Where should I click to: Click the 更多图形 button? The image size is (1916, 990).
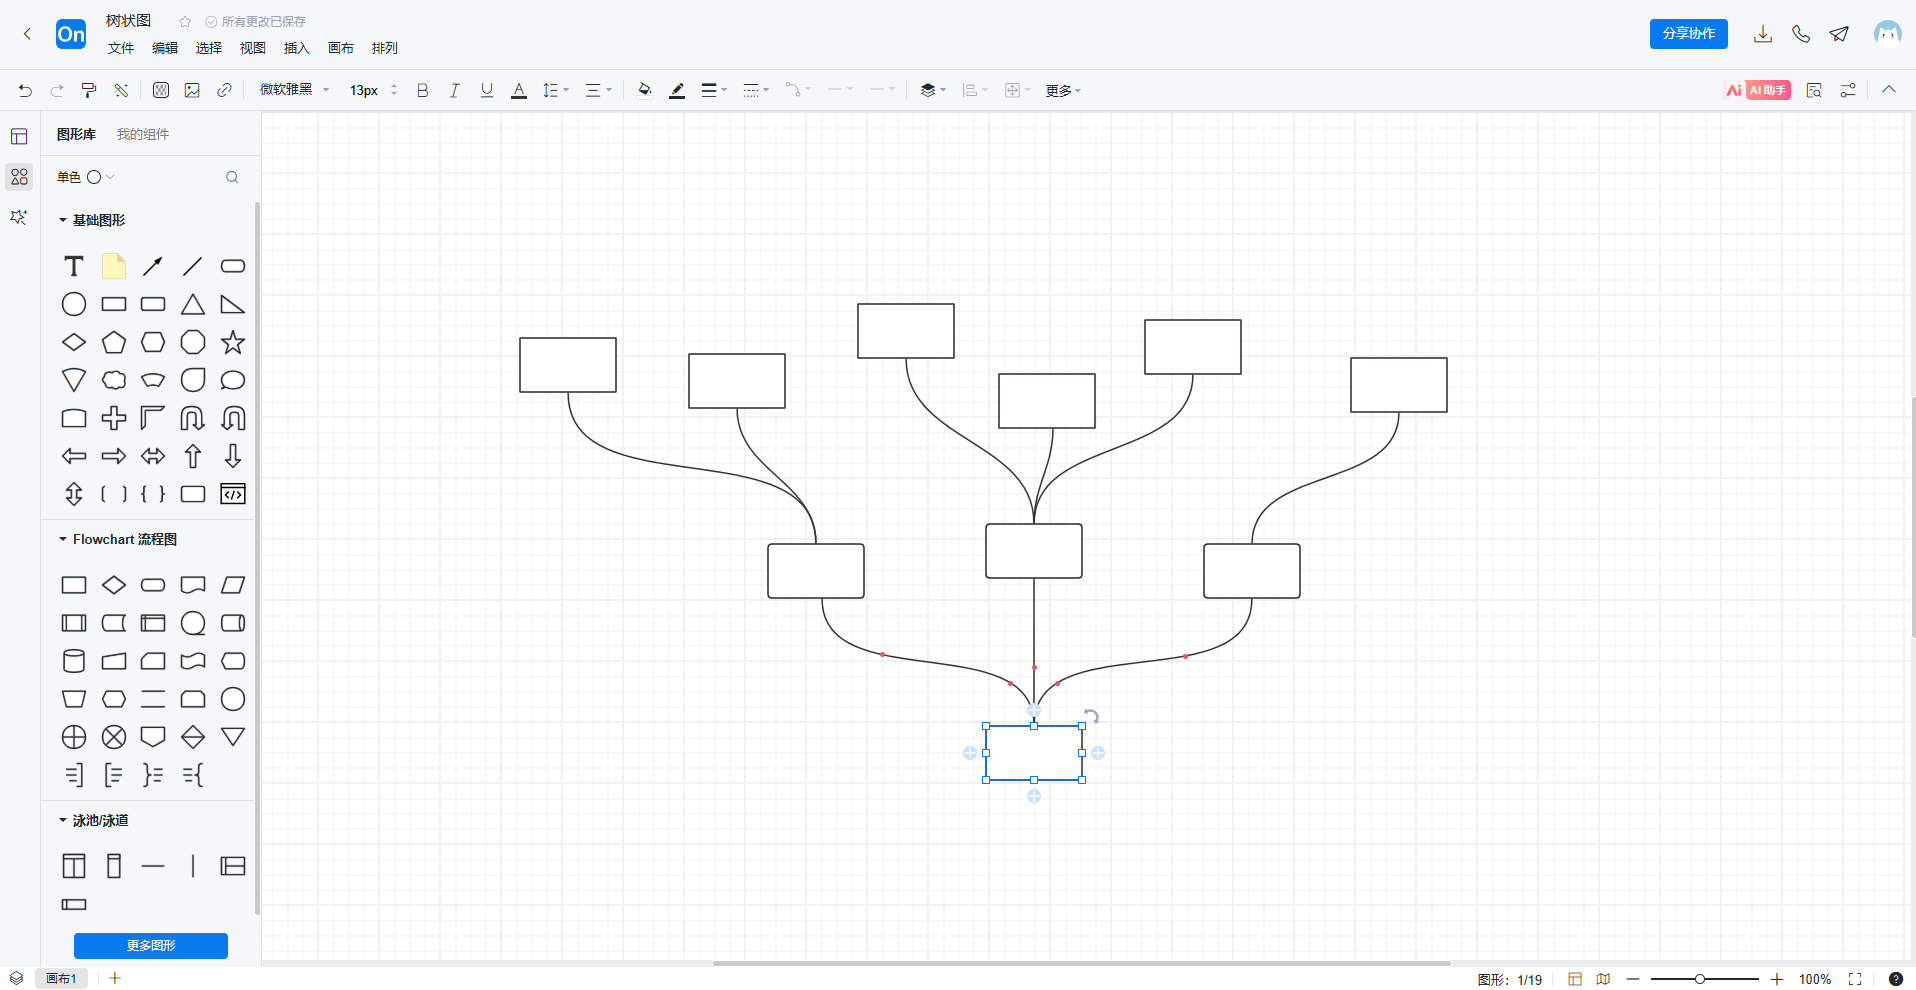[x=151, y=945]
